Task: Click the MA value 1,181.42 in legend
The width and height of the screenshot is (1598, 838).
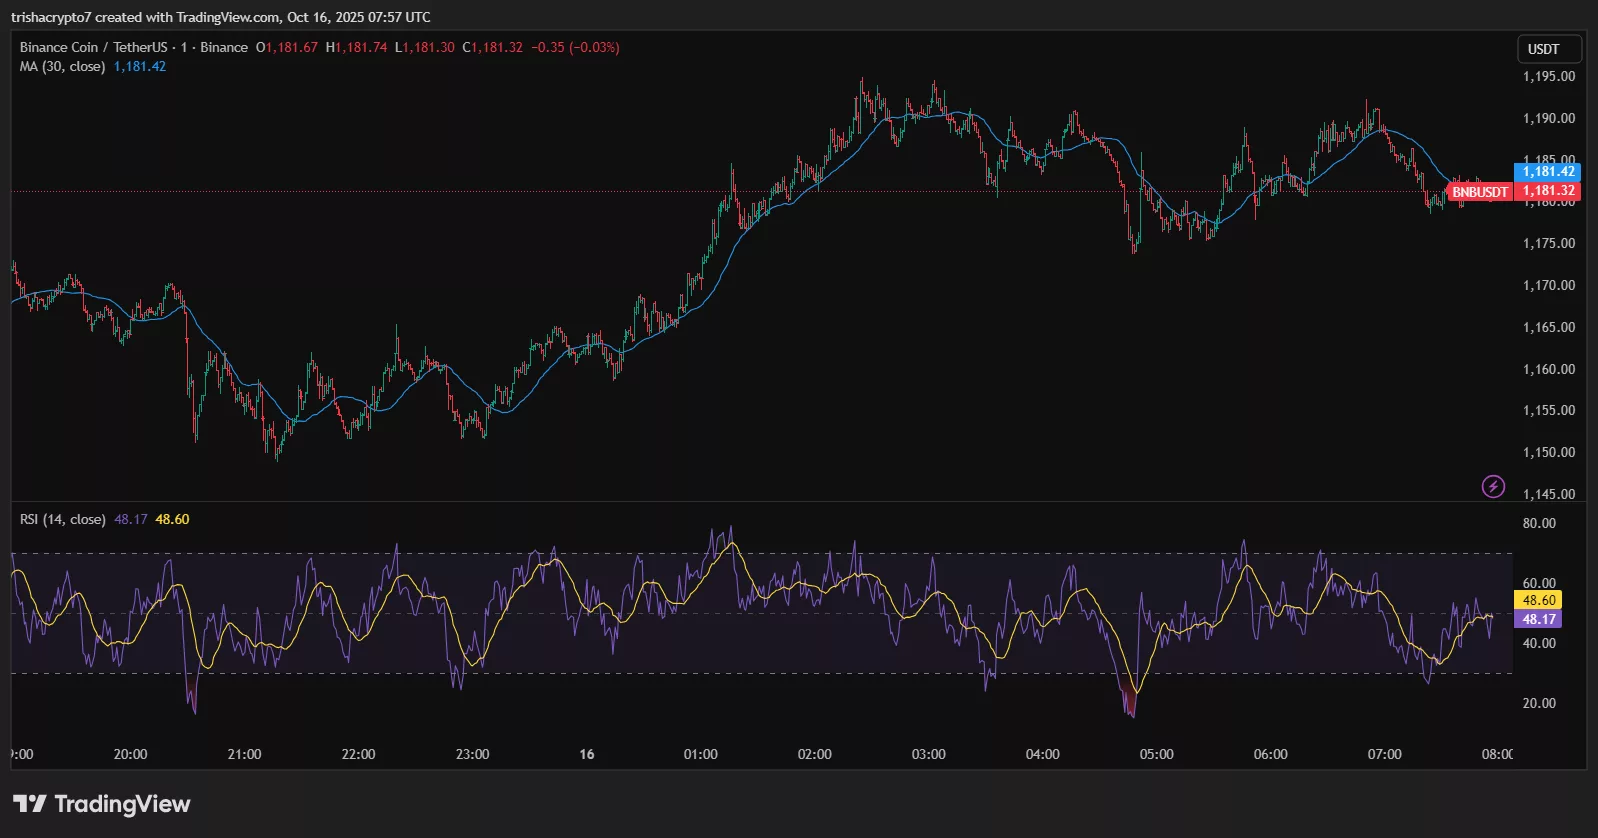Action: click(x=140, y=66)
